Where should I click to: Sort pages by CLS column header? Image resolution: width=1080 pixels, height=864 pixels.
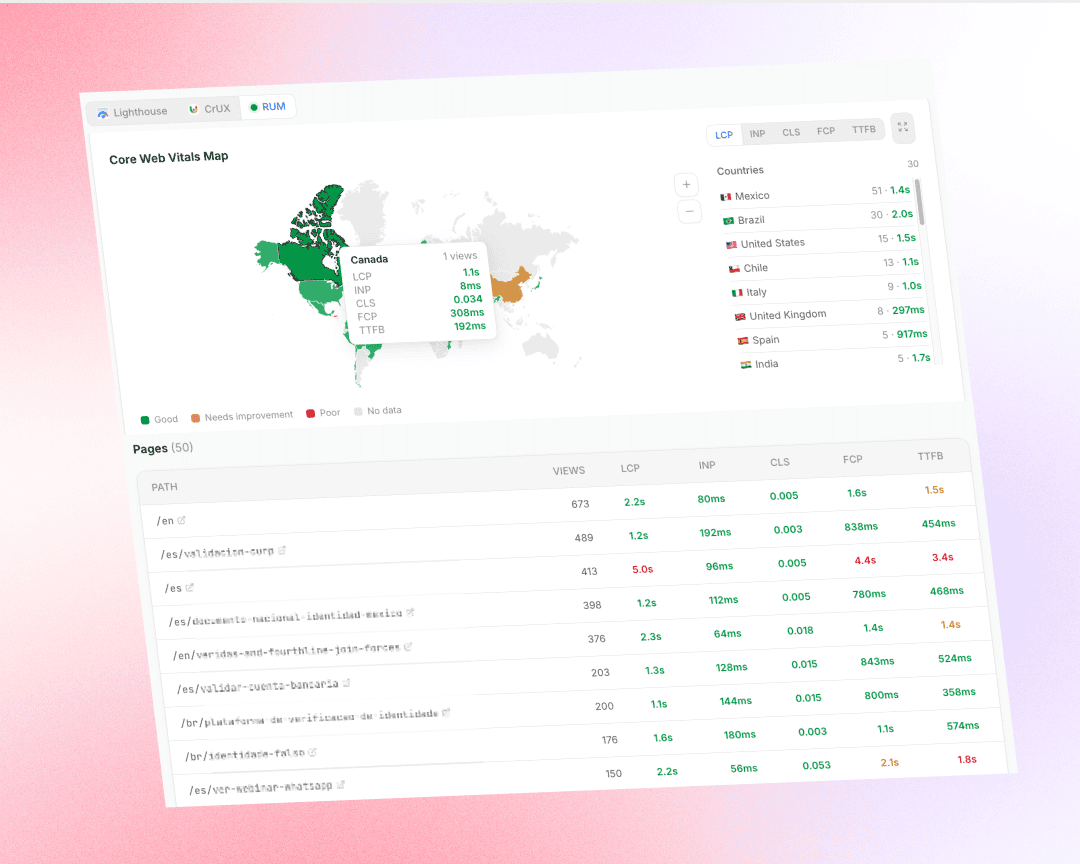780,462
